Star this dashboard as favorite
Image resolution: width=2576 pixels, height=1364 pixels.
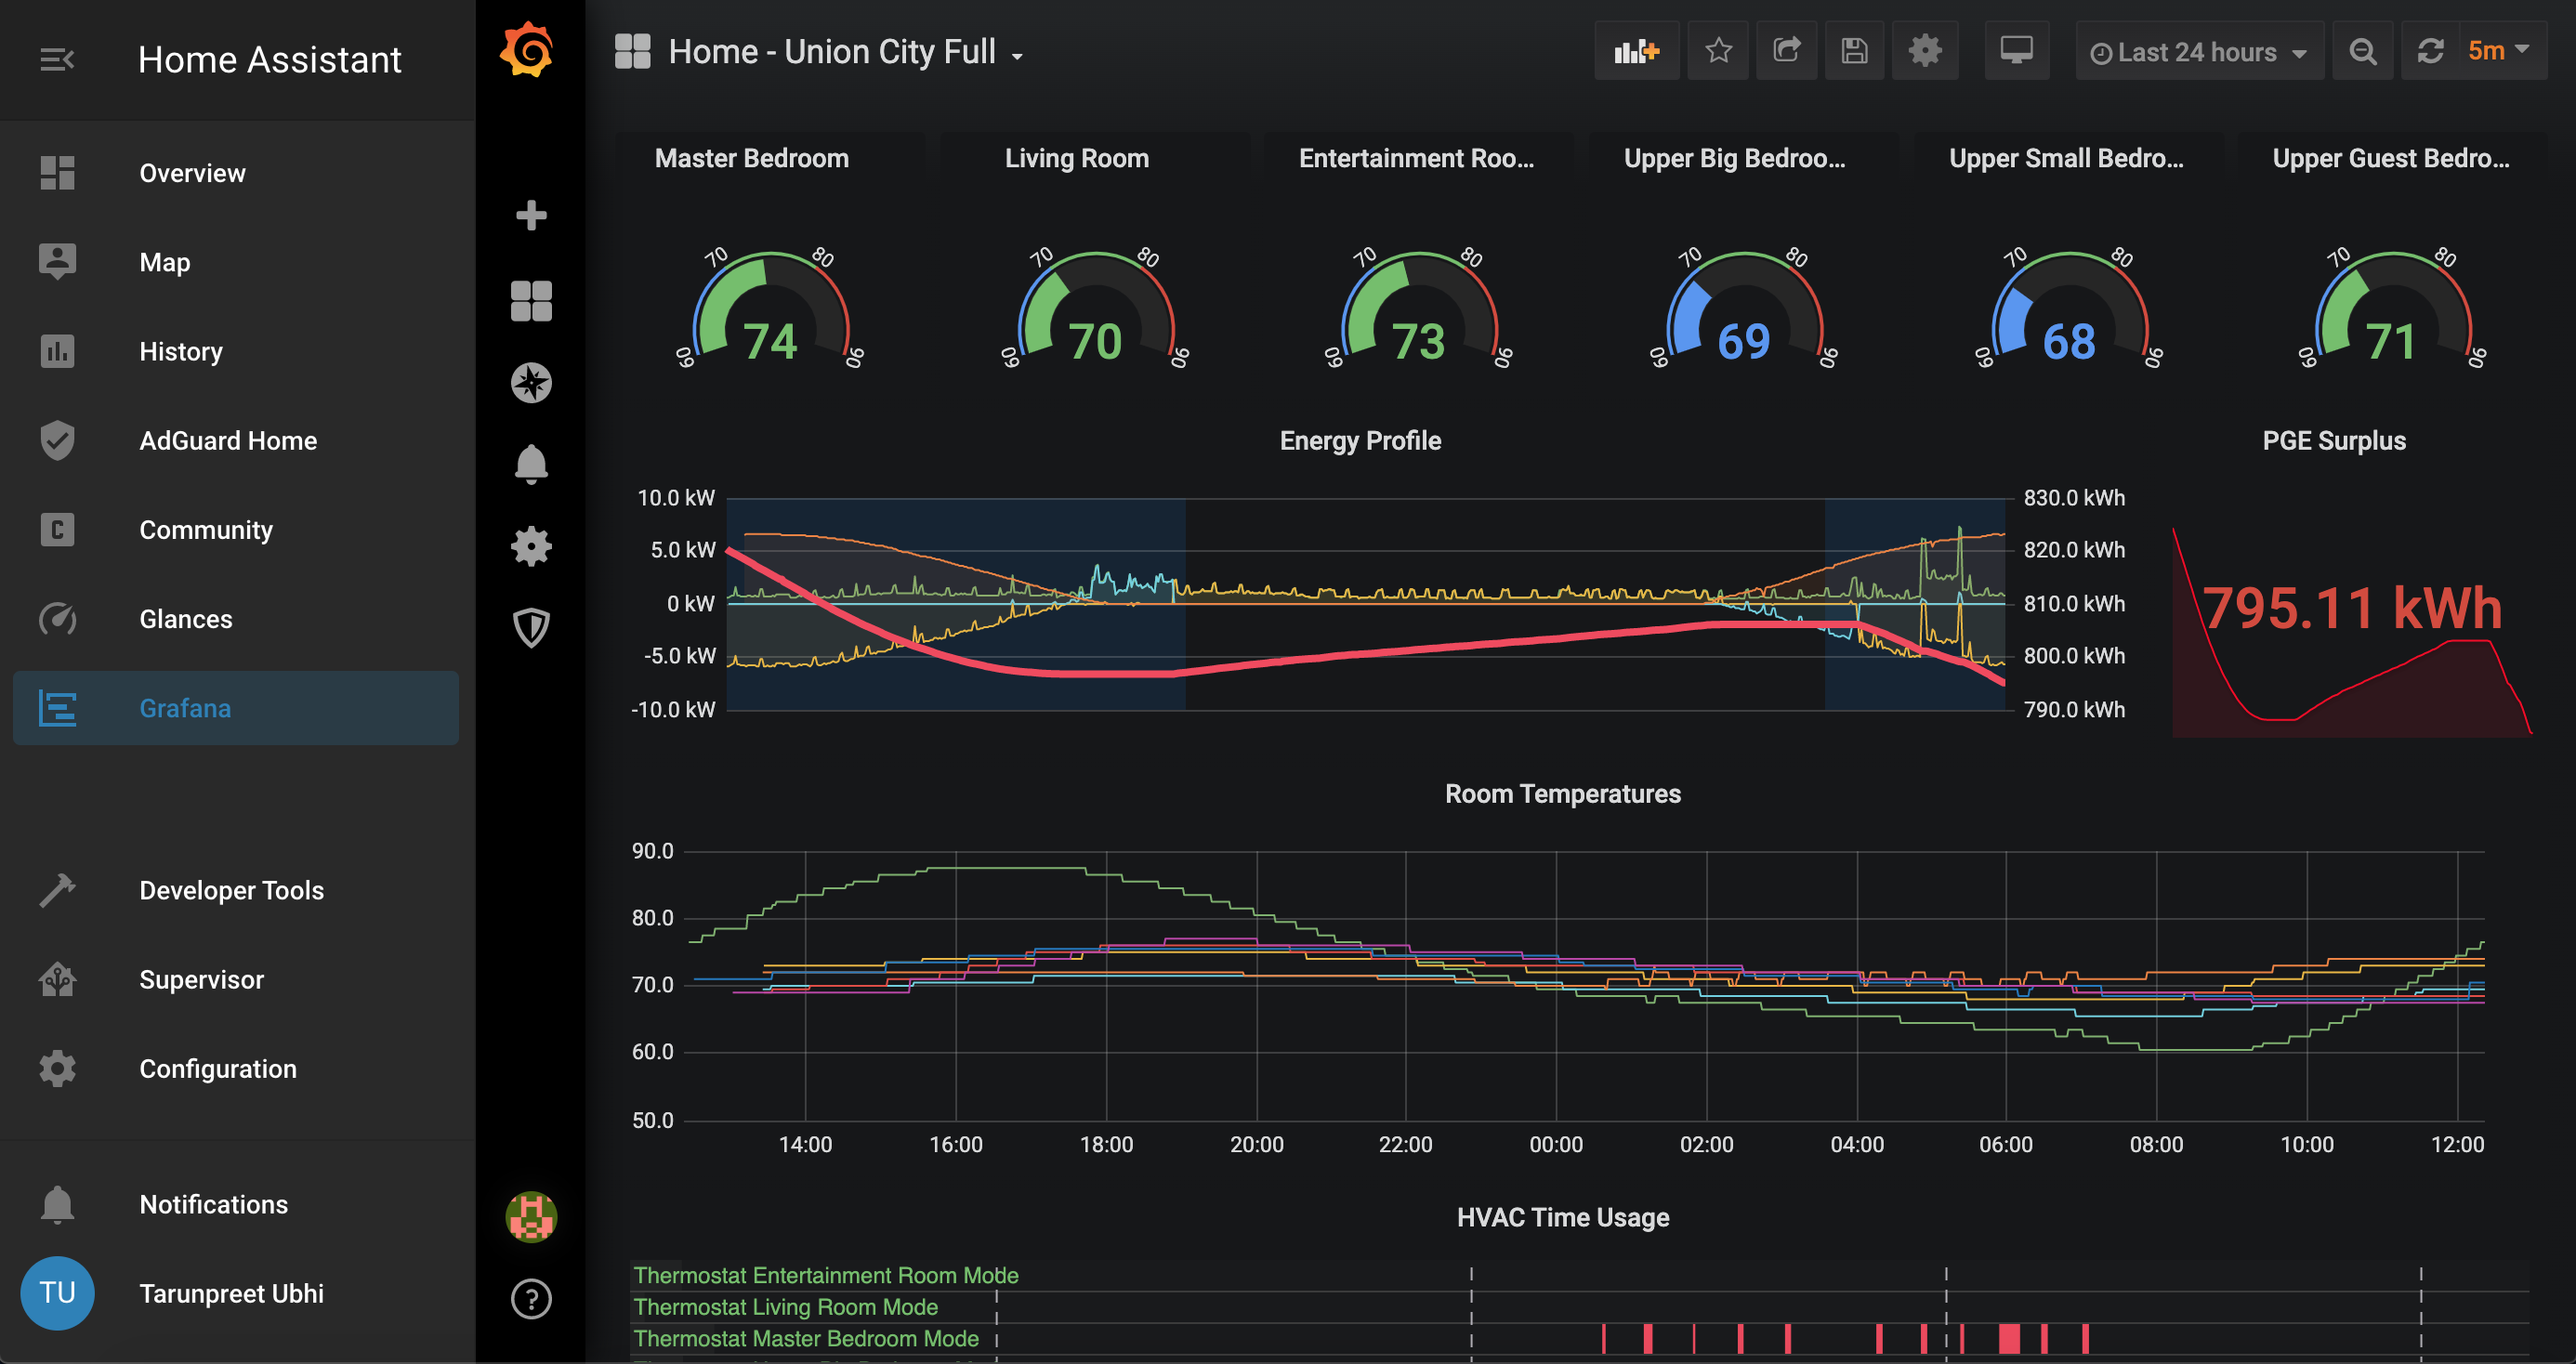point(1718,51)
